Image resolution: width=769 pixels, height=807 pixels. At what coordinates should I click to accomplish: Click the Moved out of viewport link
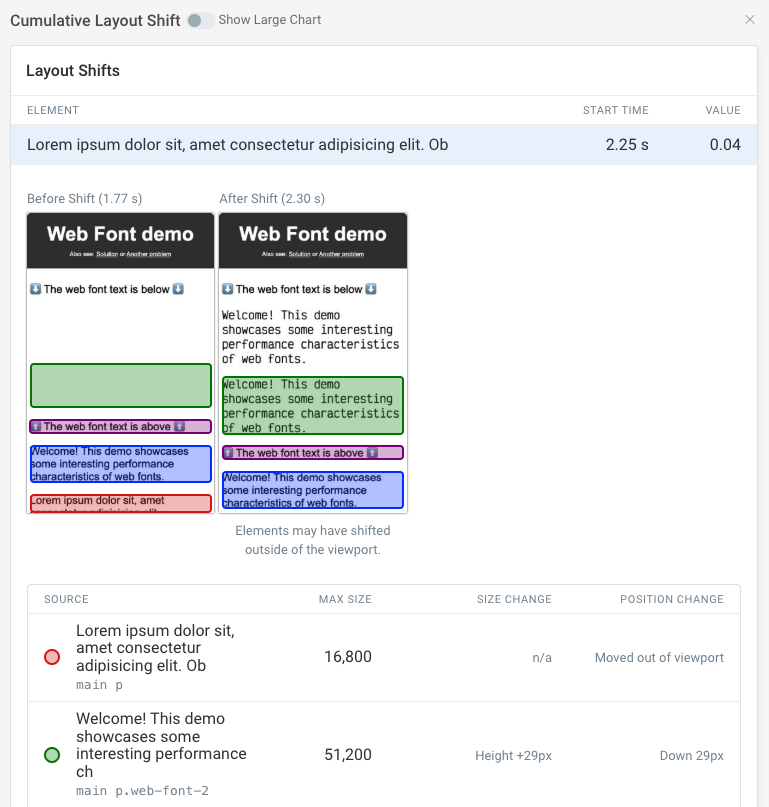(658, 658)
